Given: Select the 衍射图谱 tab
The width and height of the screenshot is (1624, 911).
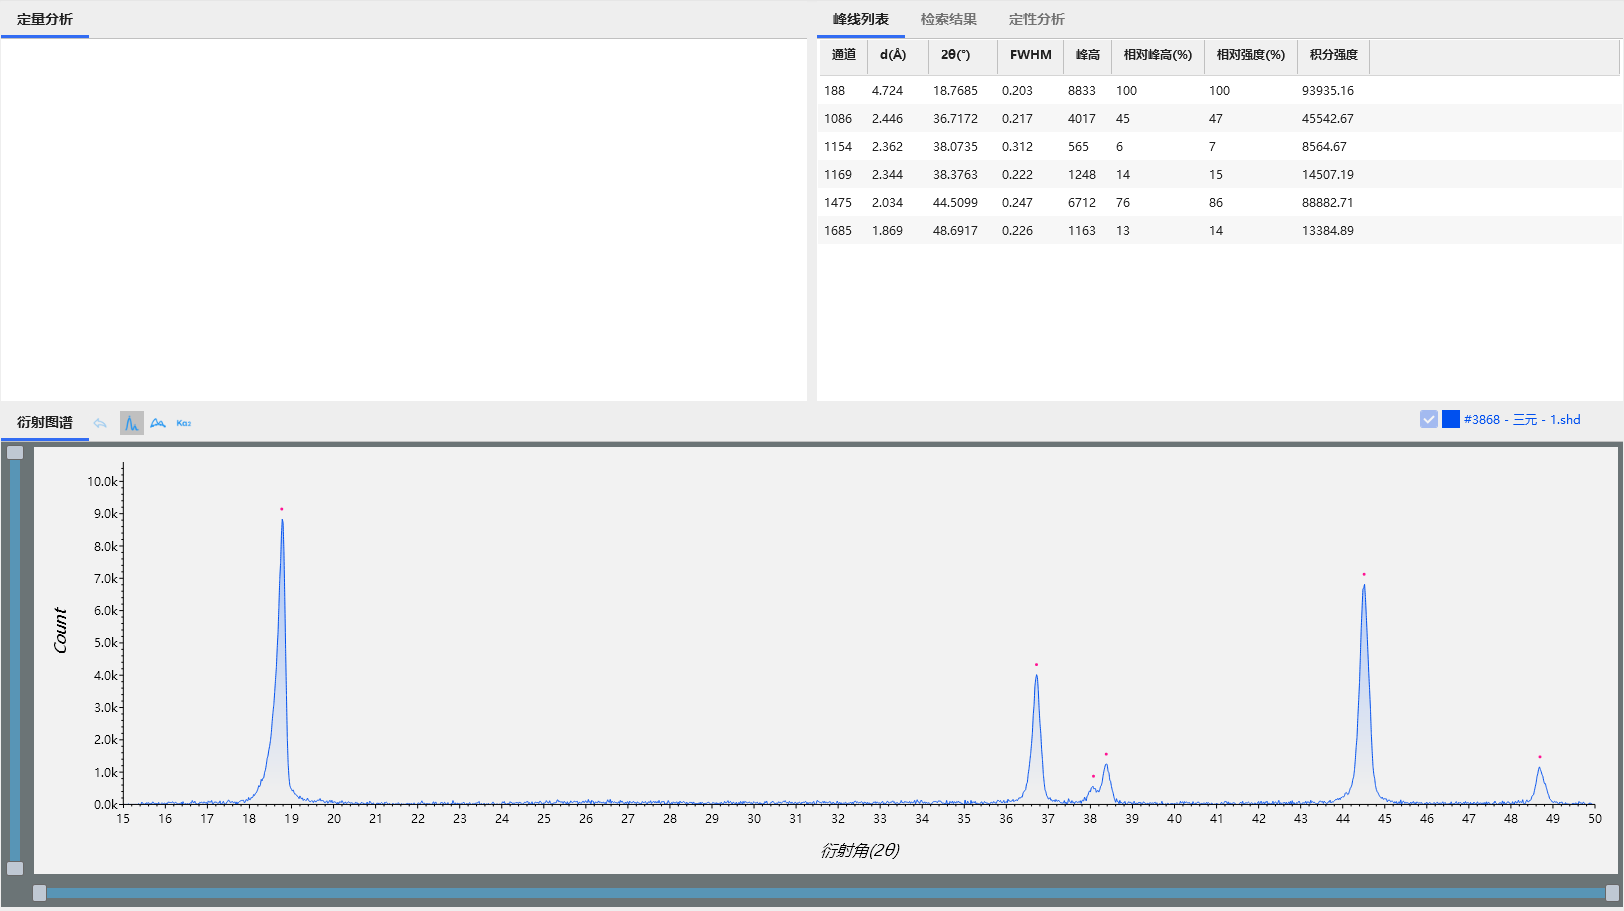Looking at the screenshot, I should [45, 422].
